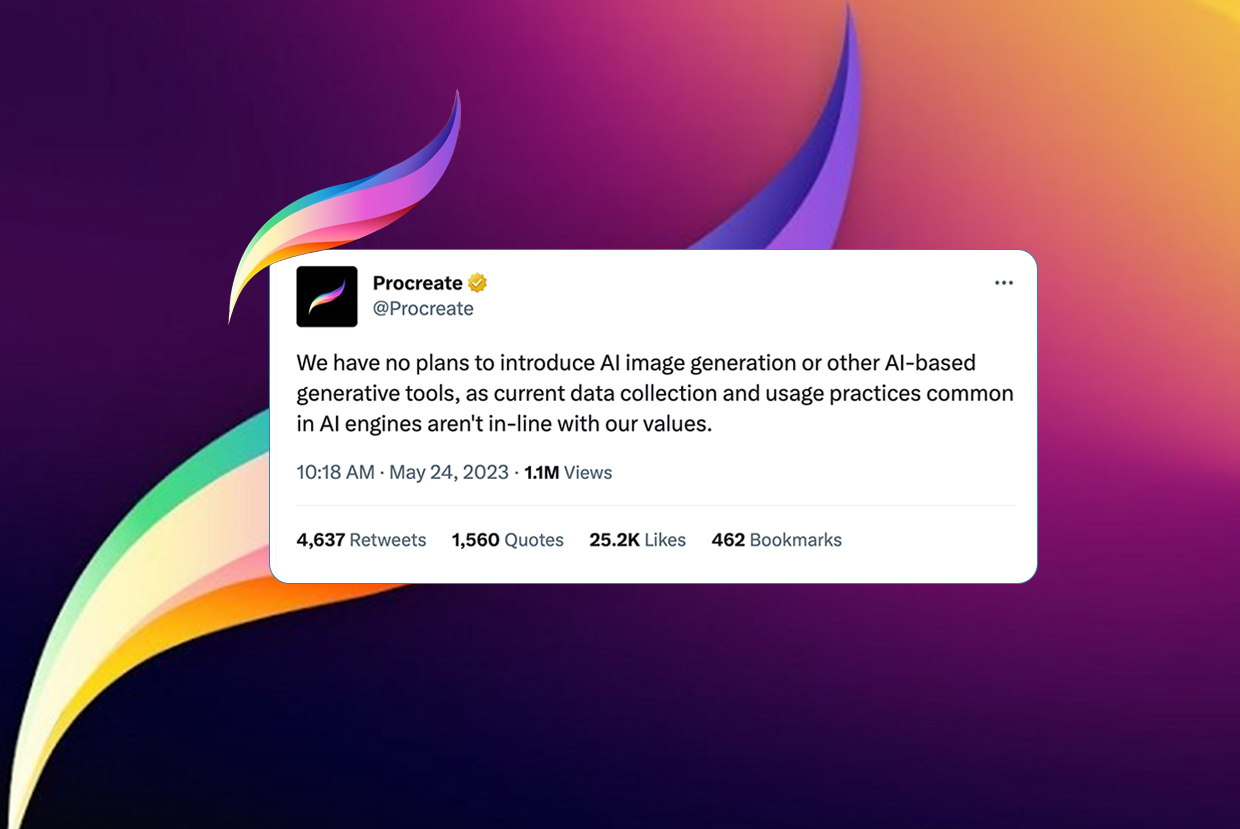Open the three-dot more options menu
This screenshot has width=1240, height=829.
coord(1004,283)
